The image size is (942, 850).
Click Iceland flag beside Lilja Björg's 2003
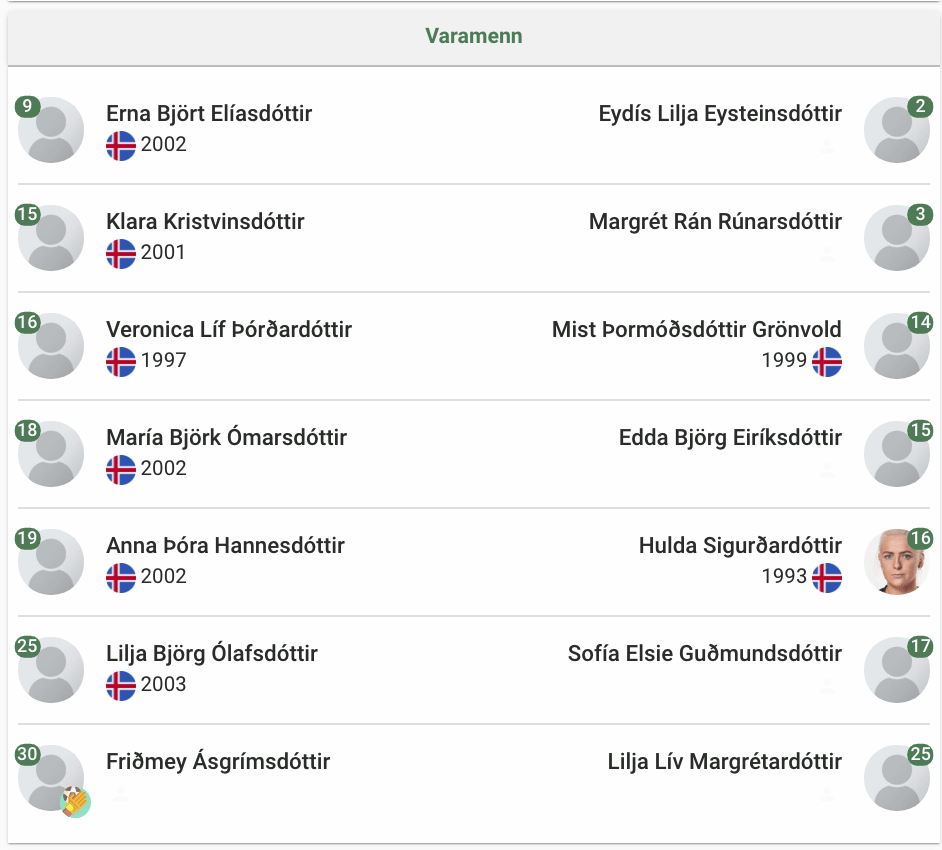[121, 685]
